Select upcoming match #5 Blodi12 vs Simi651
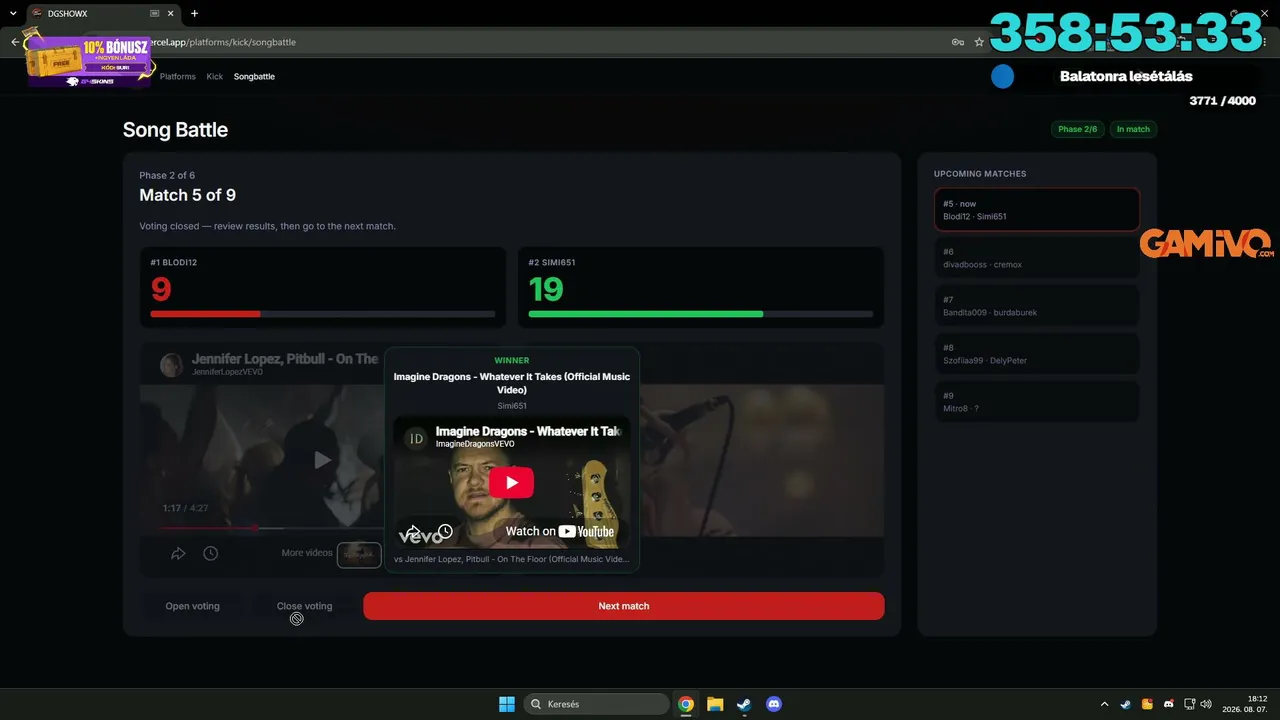This screenshot has width=1280, height=720. [x=1037, y=210]
